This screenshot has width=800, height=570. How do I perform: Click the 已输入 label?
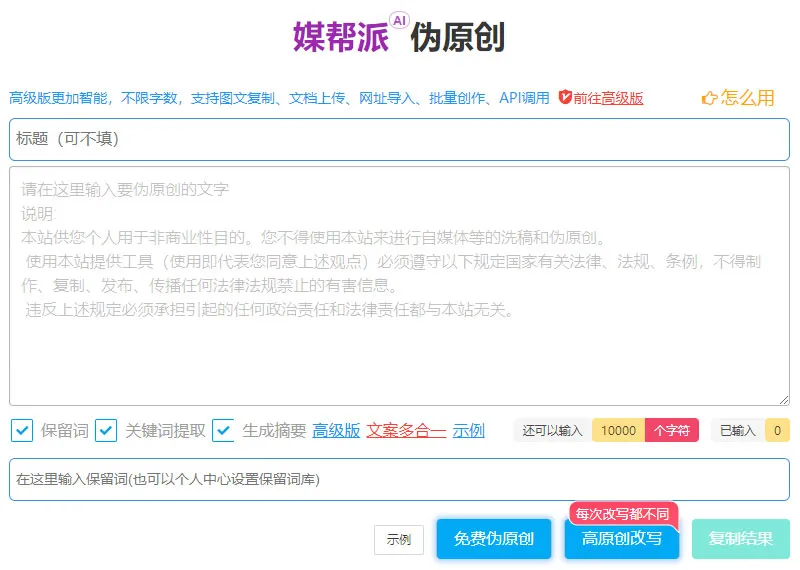pyautogui.click(x=737, y=430)
